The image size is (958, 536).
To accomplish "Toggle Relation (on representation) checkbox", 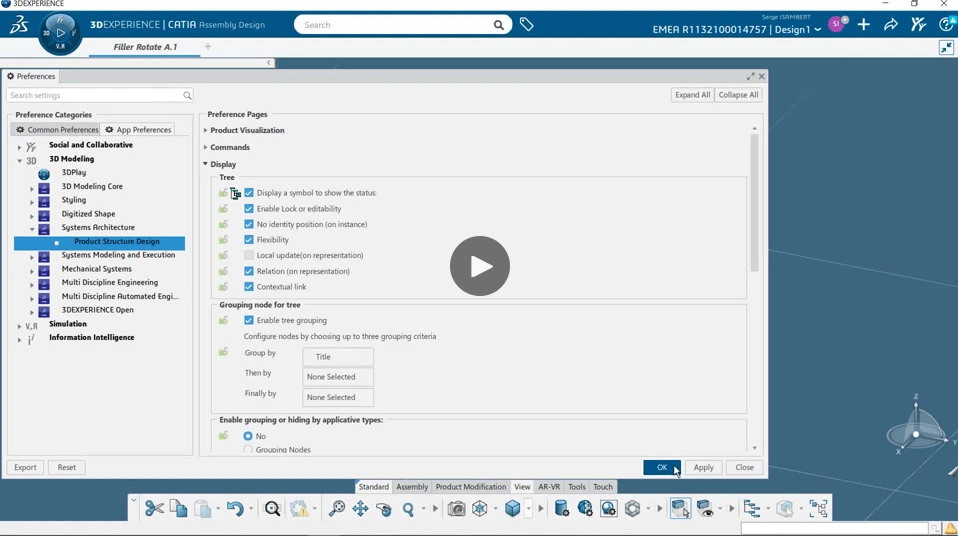I will (249, 271).
